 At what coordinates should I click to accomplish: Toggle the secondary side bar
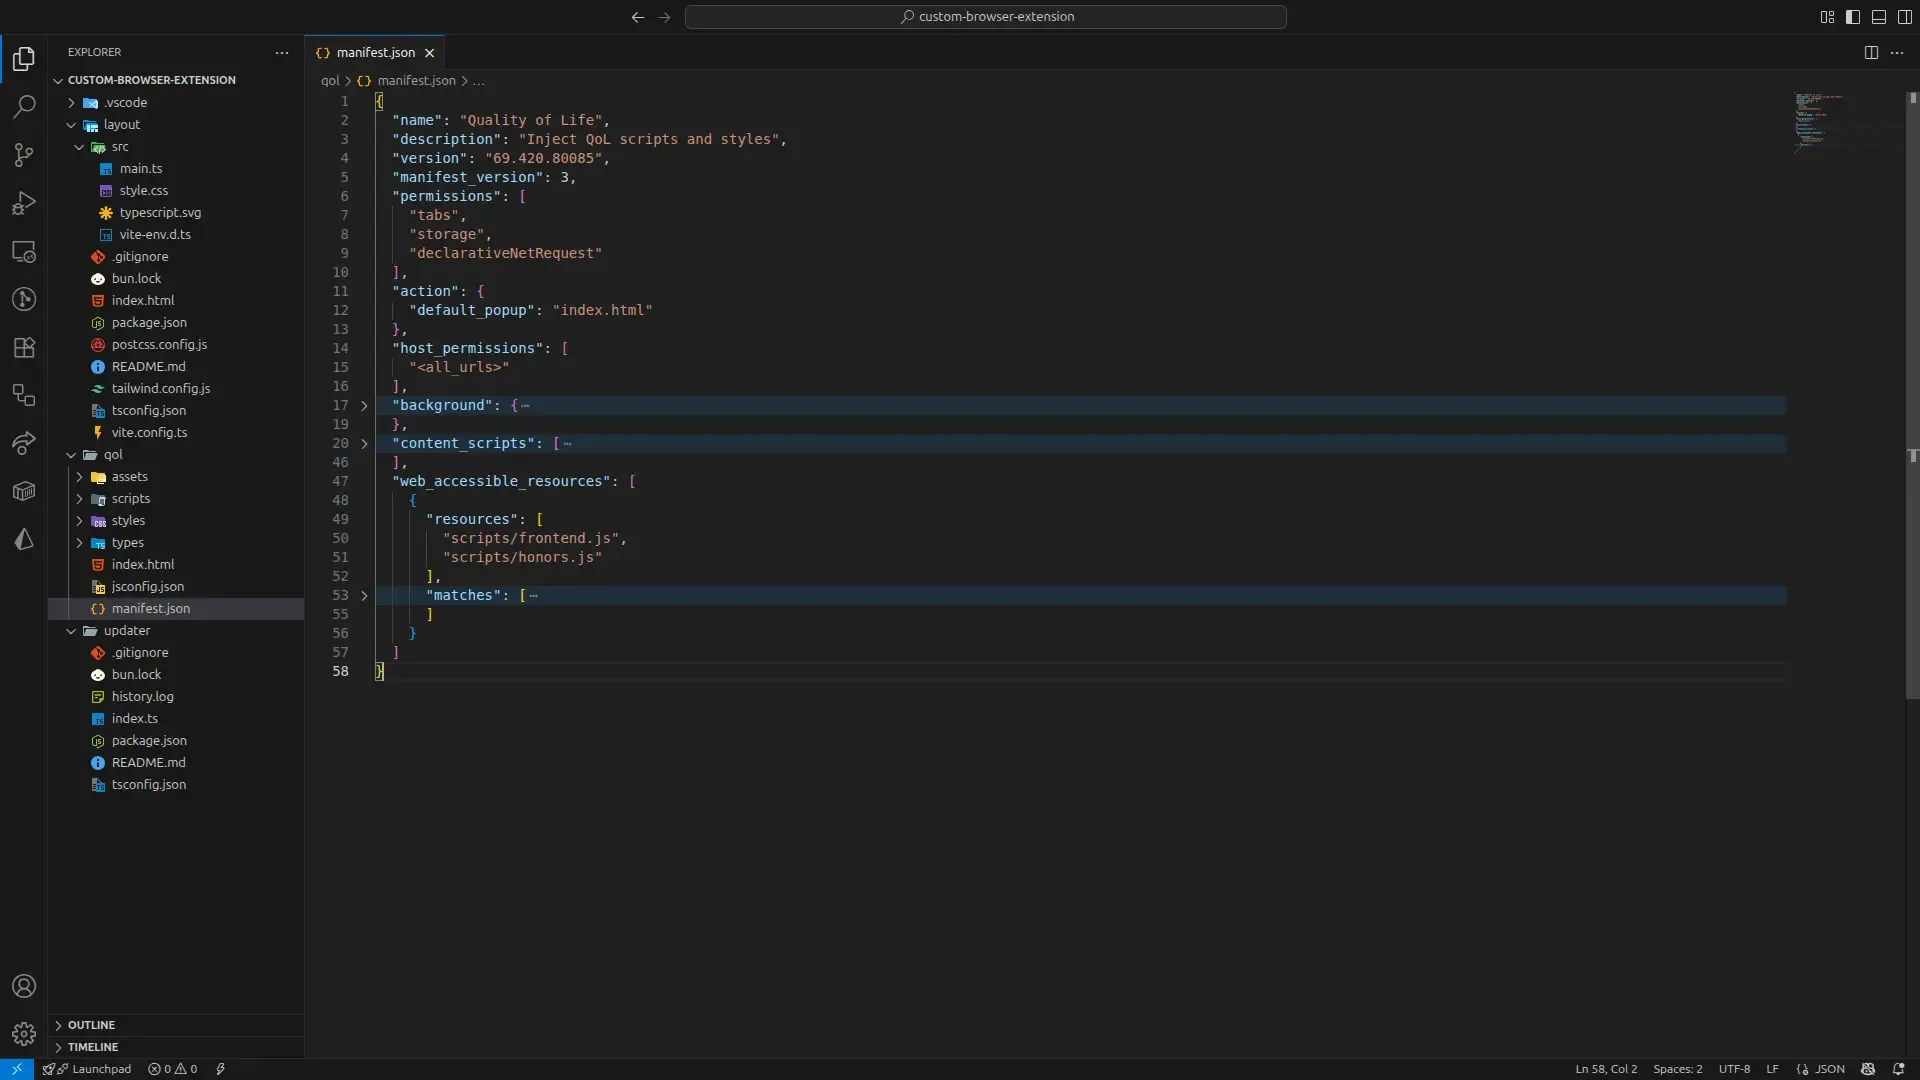(1905, 17)
